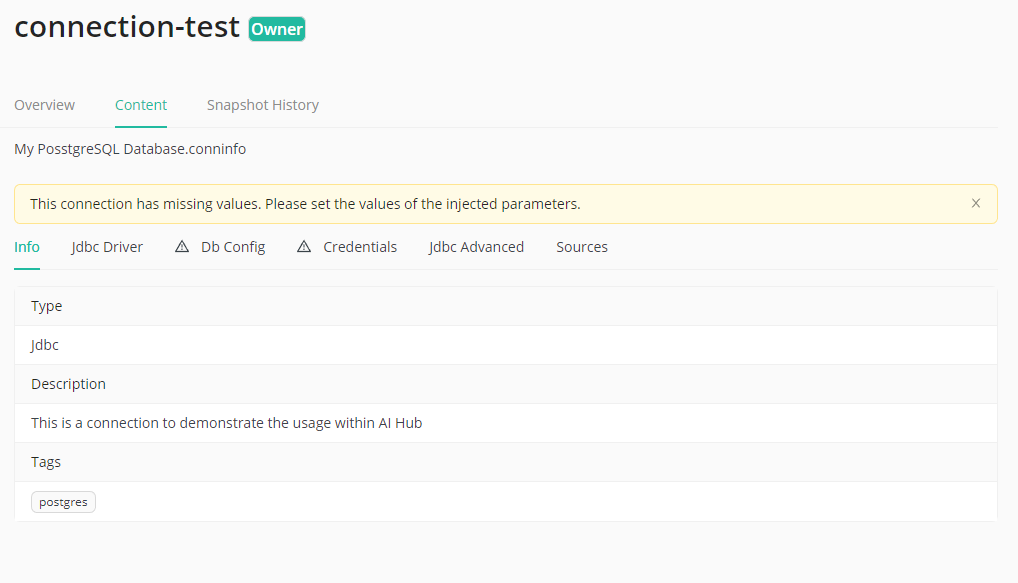Click the green Owner badge
Viewport: 1018px width, 583px height.
pyautogui.click(x=277, y=29)
